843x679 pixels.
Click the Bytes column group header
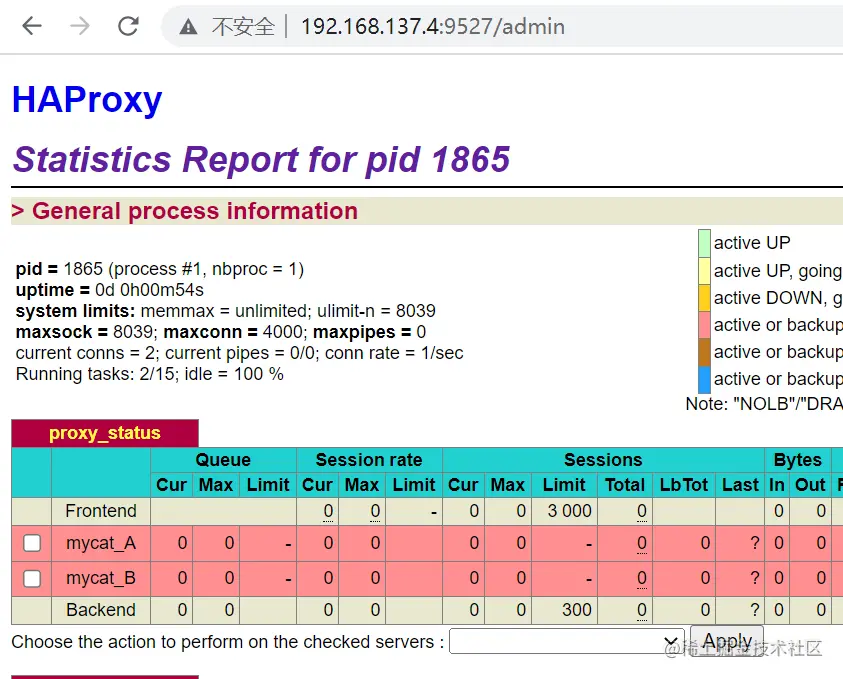click(798, 460)
